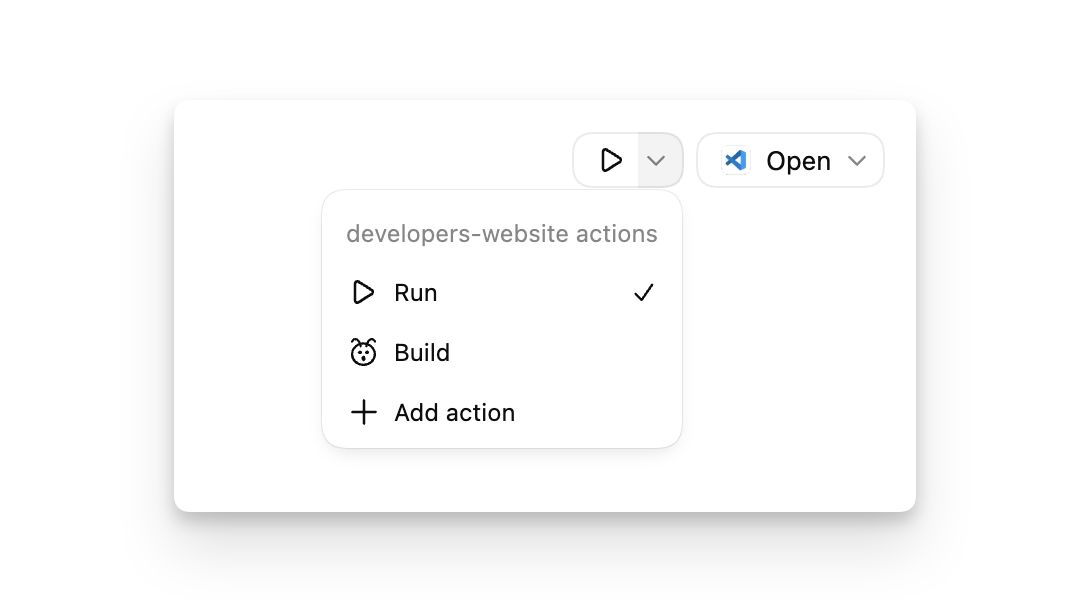Click the play icon to run developers-website
Viewport: 1090px width, 612px height.
click(611, 159)
